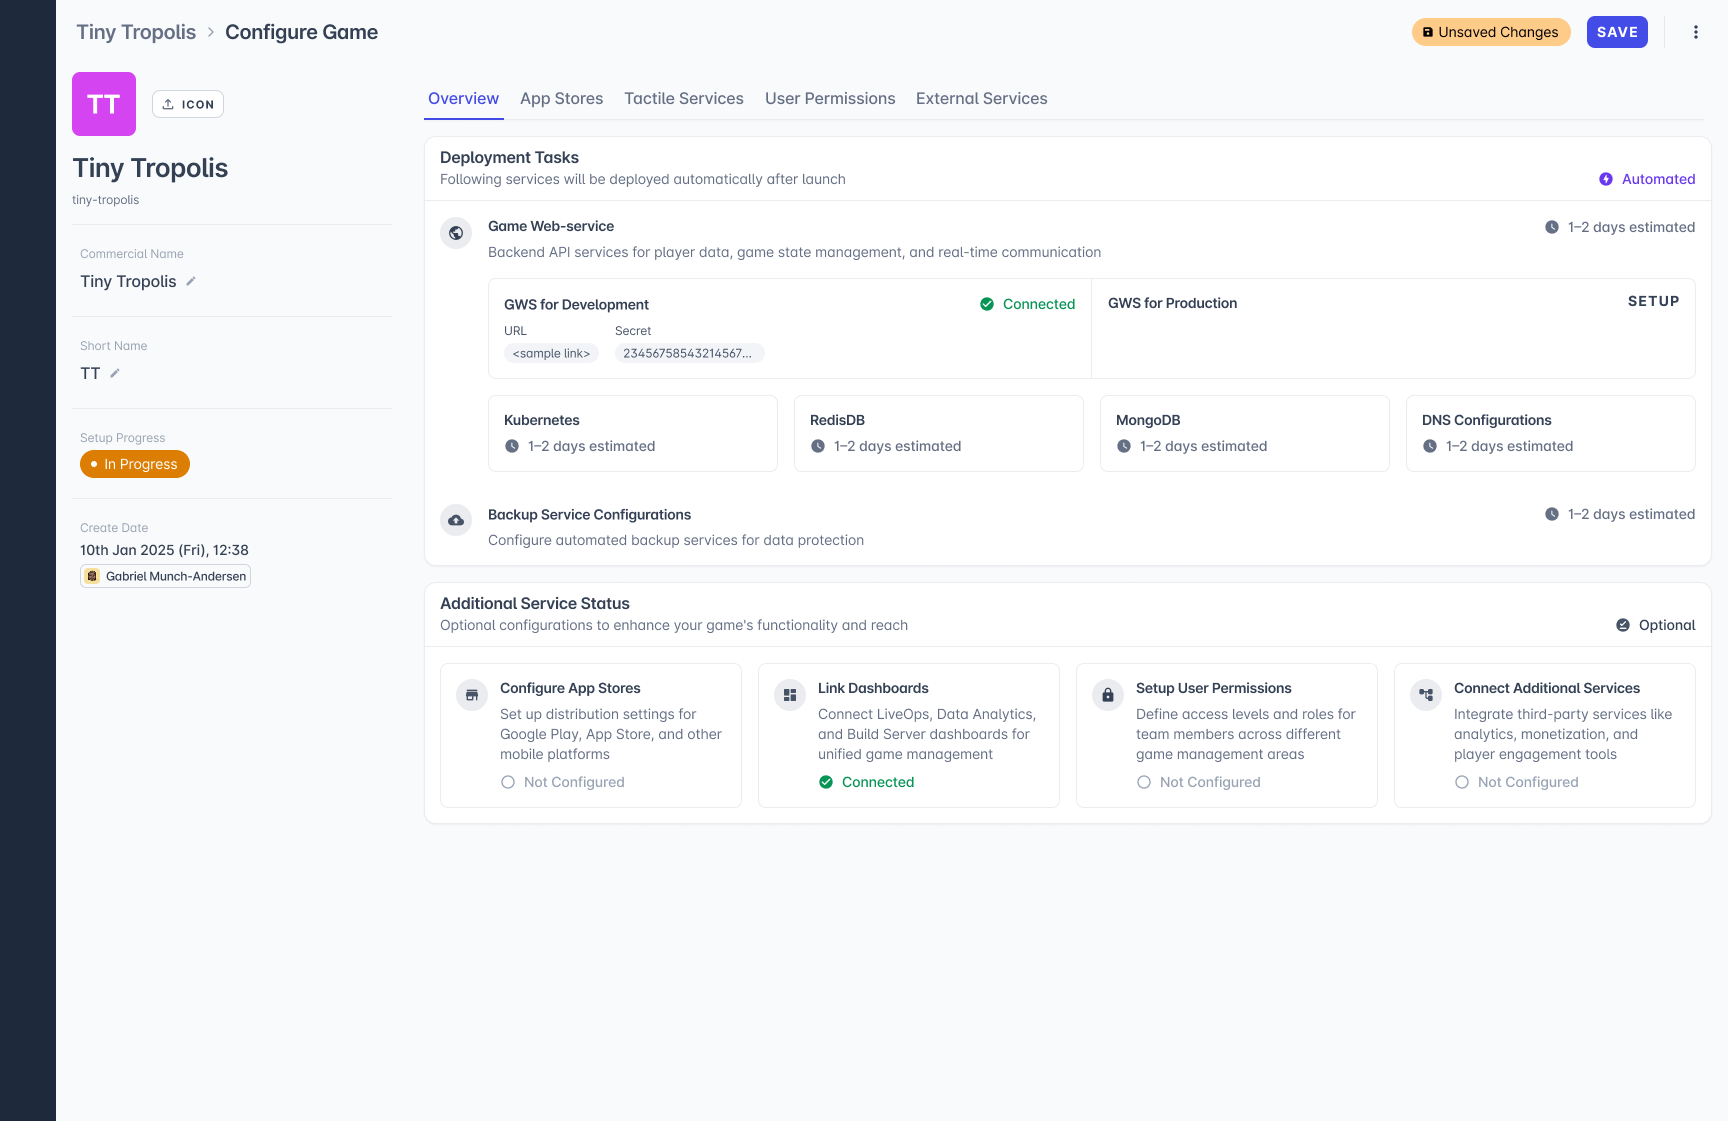The height and width of the screenshot is (1121, 1728).
Task: Click the Gabriel Munch-Andersen creator chip
Action: 165,576
